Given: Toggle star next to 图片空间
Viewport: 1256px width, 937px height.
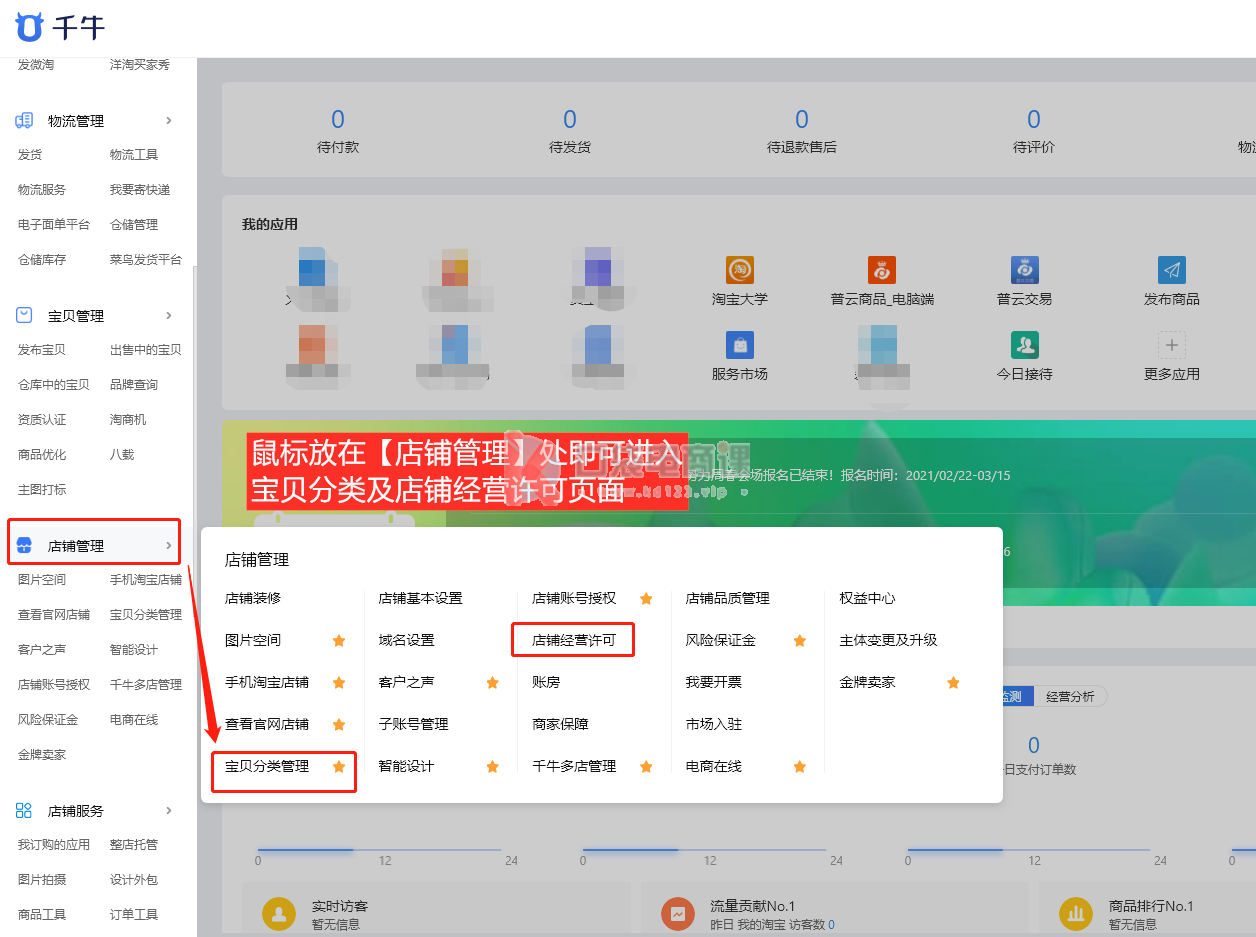Looking at the screenshot, I should [339, 640].
